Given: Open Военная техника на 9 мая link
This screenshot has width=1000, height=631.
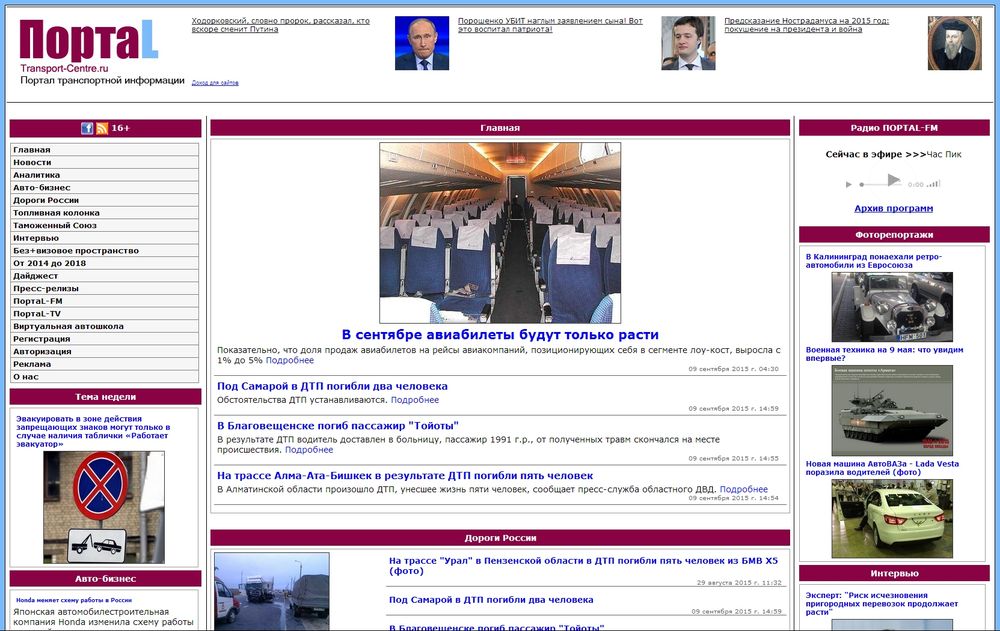Looking at the screenshot, I should [885, 354].
